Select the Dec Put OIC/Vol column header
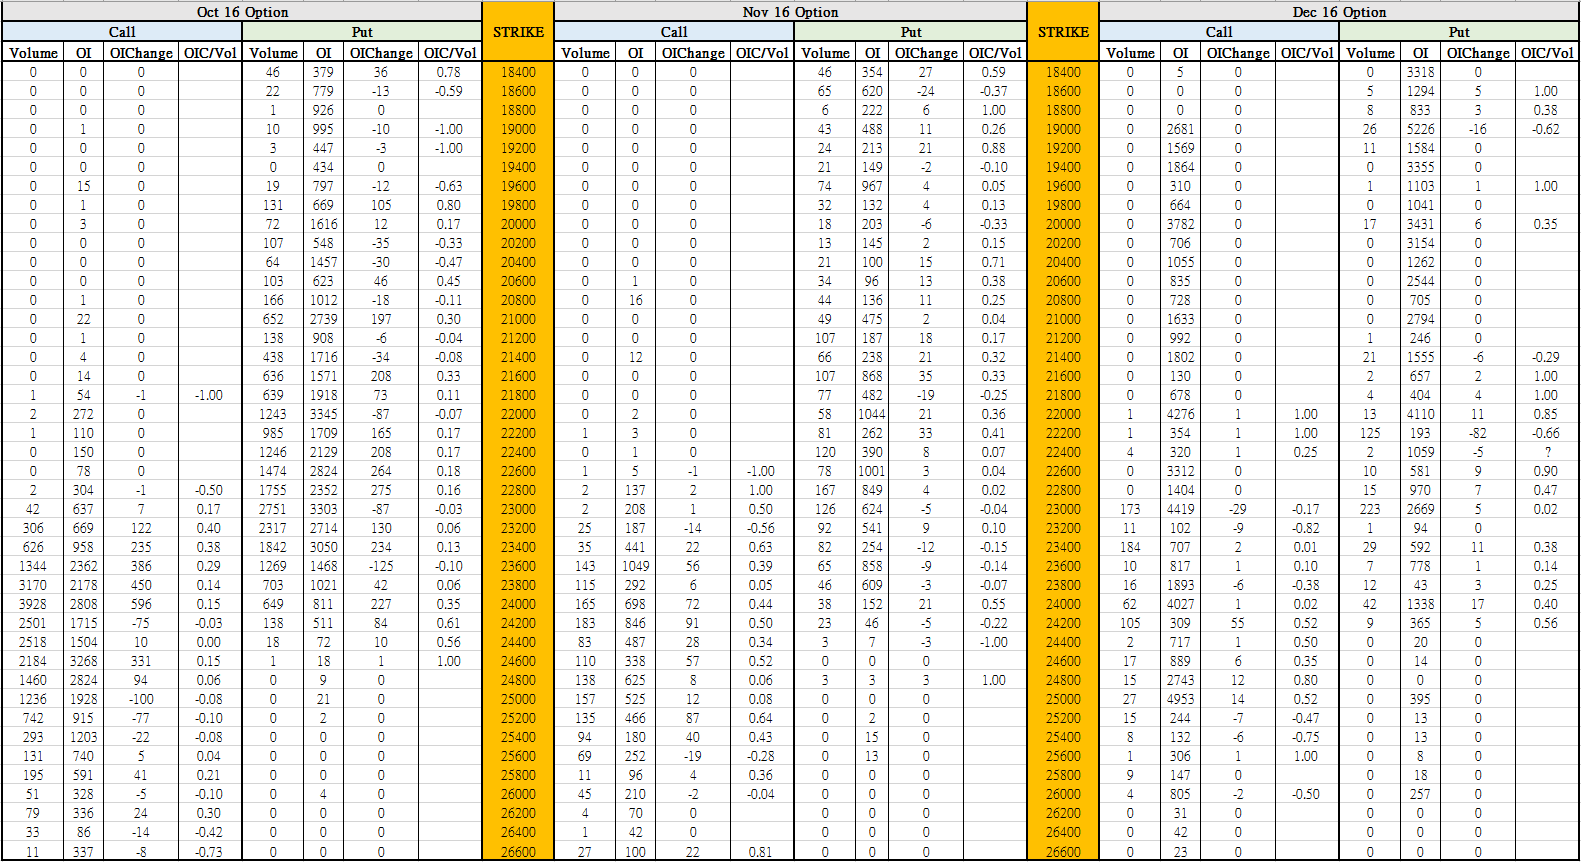This screenshot has height=862, width=1581. [1546, 53]
